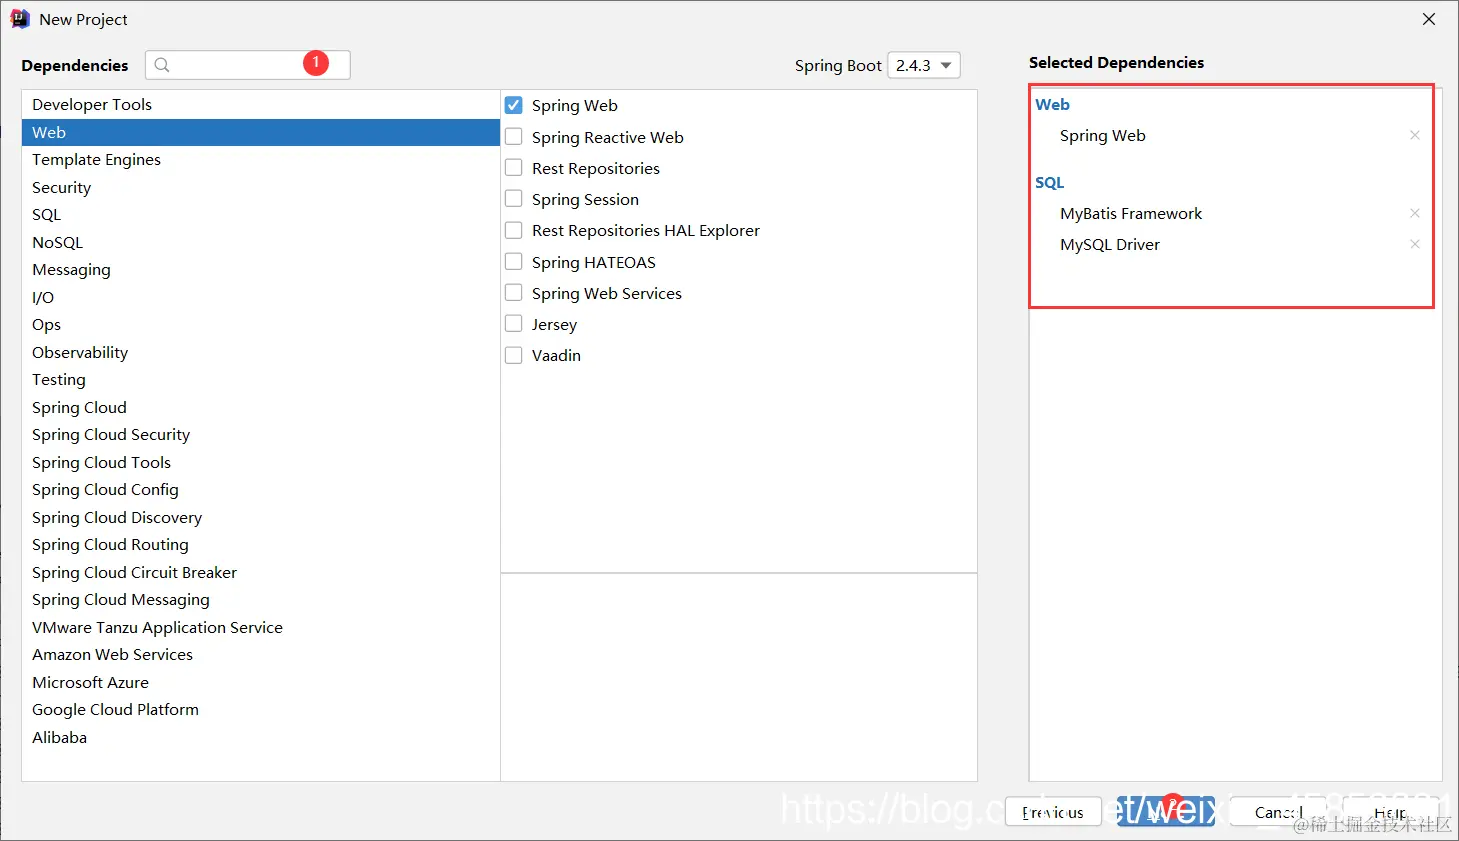The width and height of the screenshot is (1459, 841).
Task: Select Spring Web in selected dependencies
Action: point(1102,135)
